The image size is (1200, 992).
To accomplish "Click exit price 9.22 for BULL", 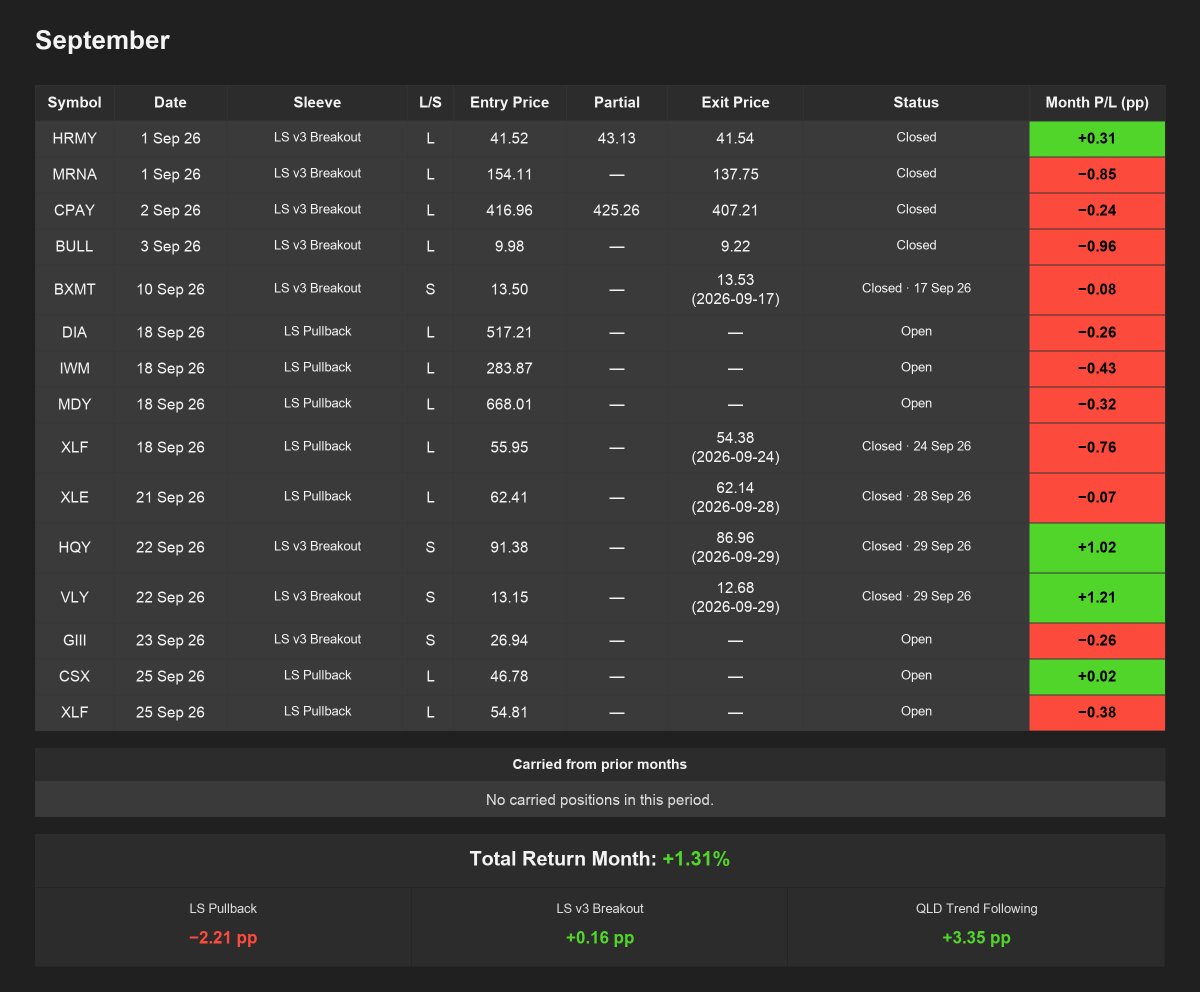I will pos(735,246).
